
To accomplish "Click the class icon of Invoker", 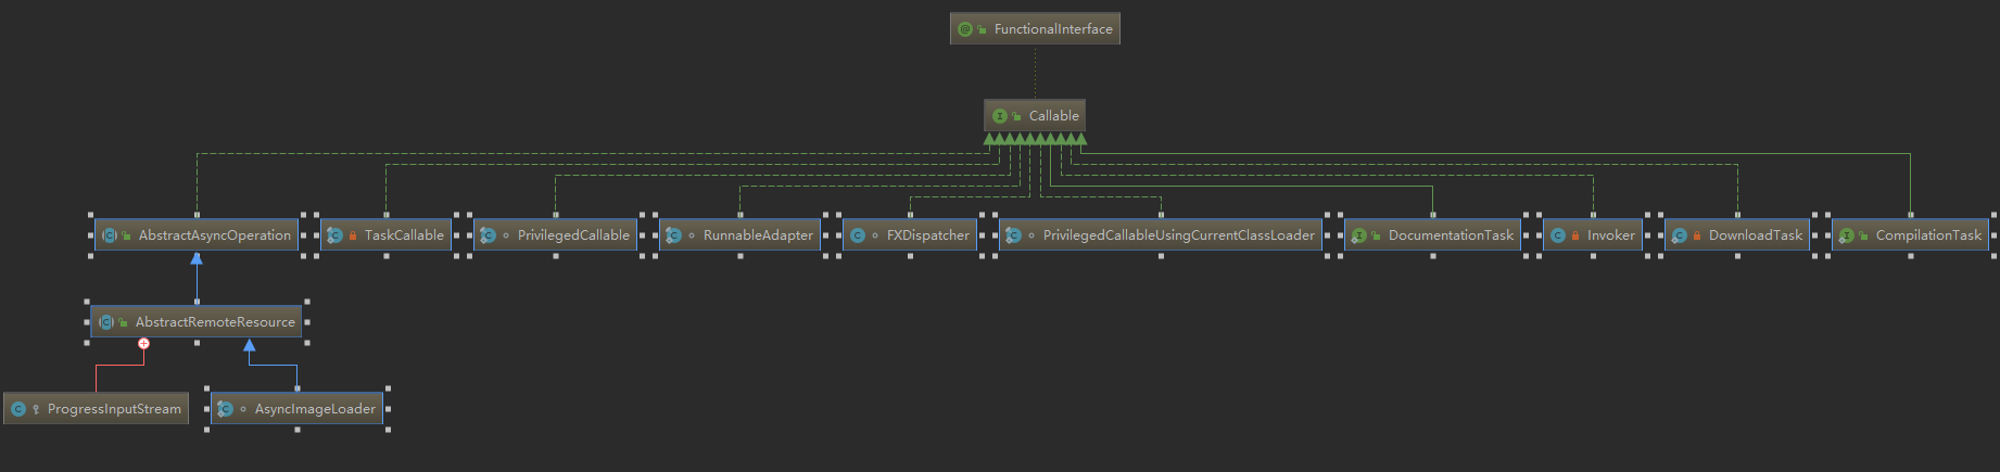I will [x=1558, y=236].
